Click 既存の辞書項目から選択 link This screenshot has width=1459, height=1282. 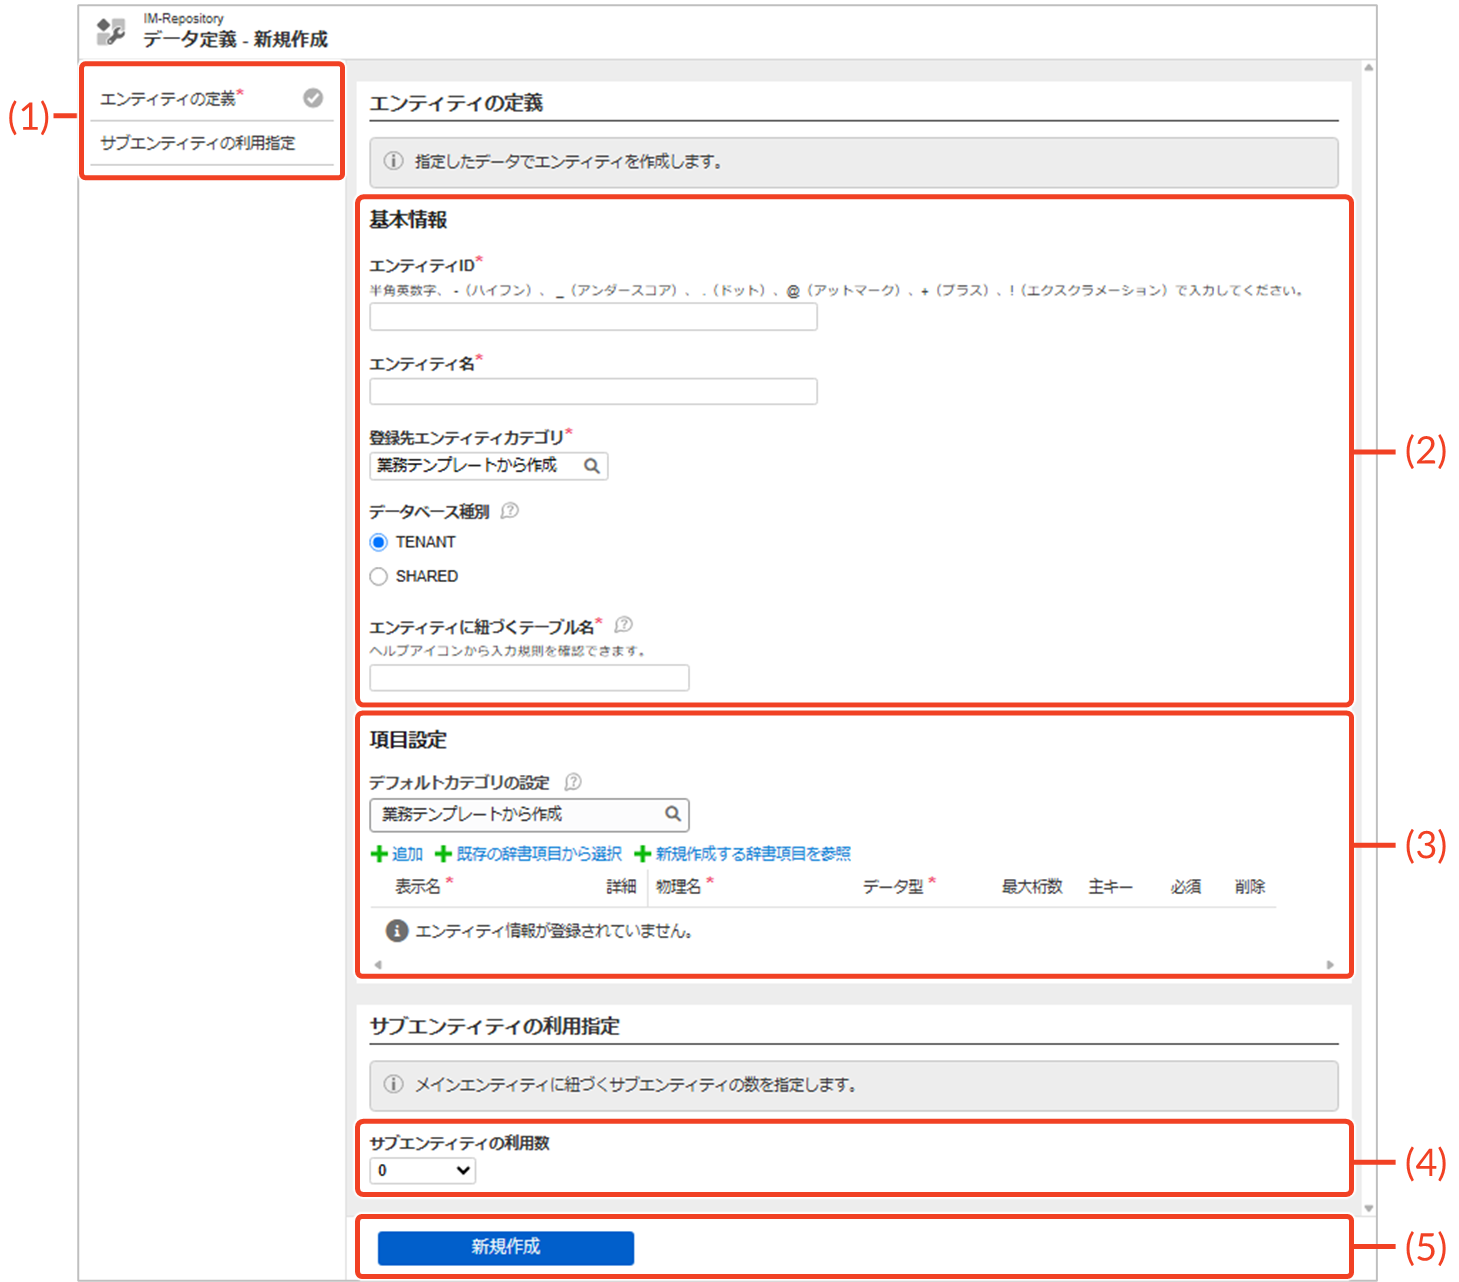(x=539, y=854)
